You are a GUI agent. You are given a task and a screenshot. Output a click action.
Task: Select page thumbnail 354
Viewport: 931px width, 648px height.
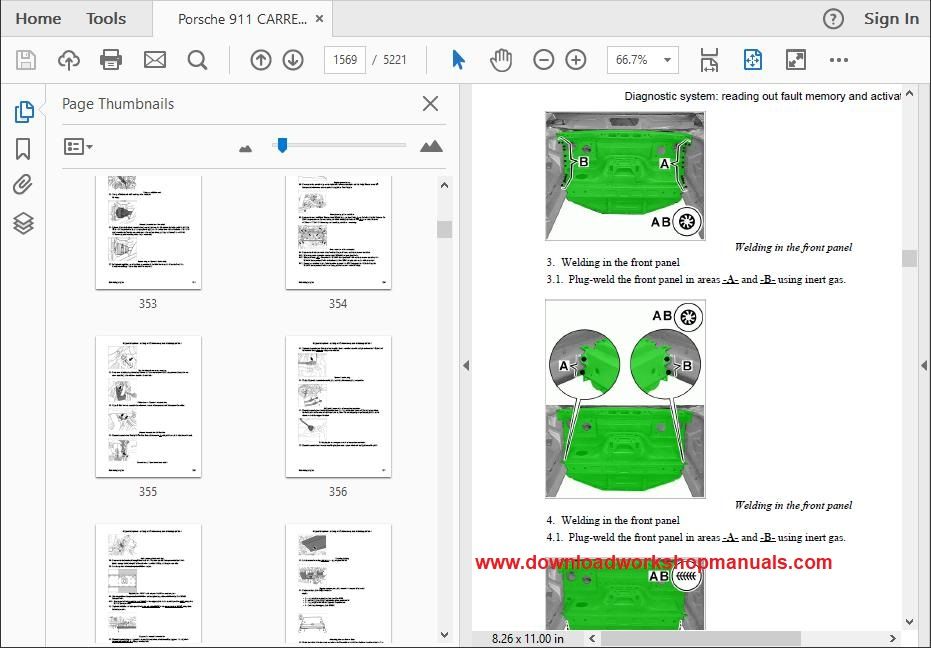tap(338, 232)
